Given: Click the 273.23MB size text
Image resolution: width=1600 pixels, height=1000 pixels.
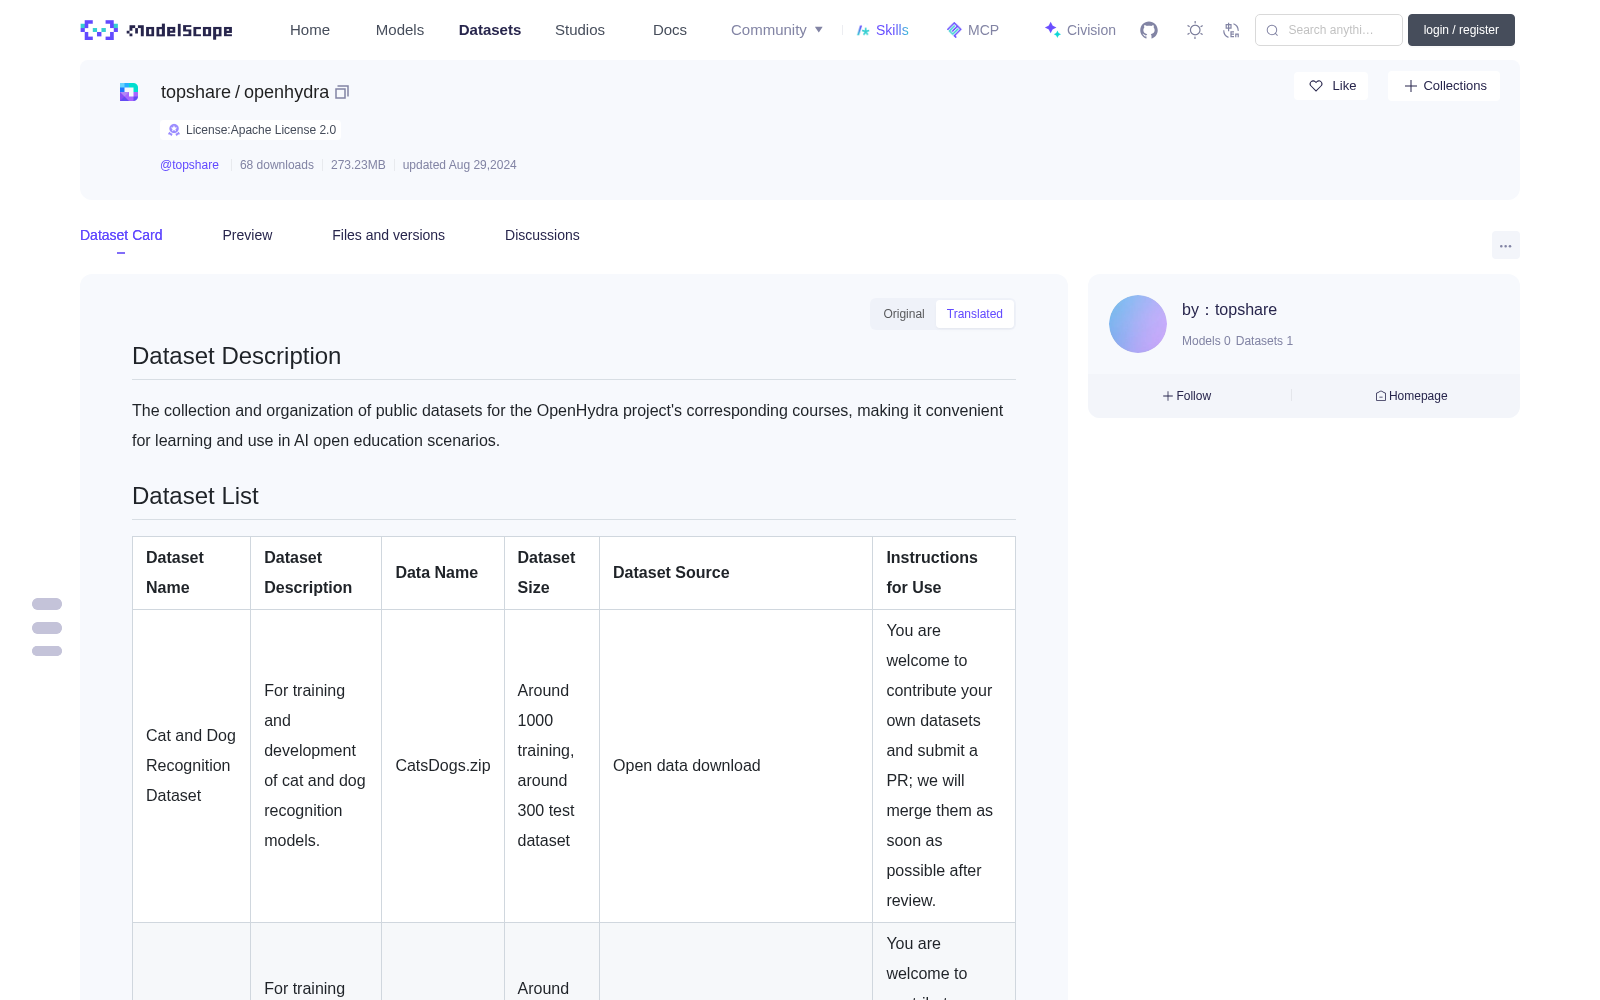Looking at the screenshot, I should point(358,165).
